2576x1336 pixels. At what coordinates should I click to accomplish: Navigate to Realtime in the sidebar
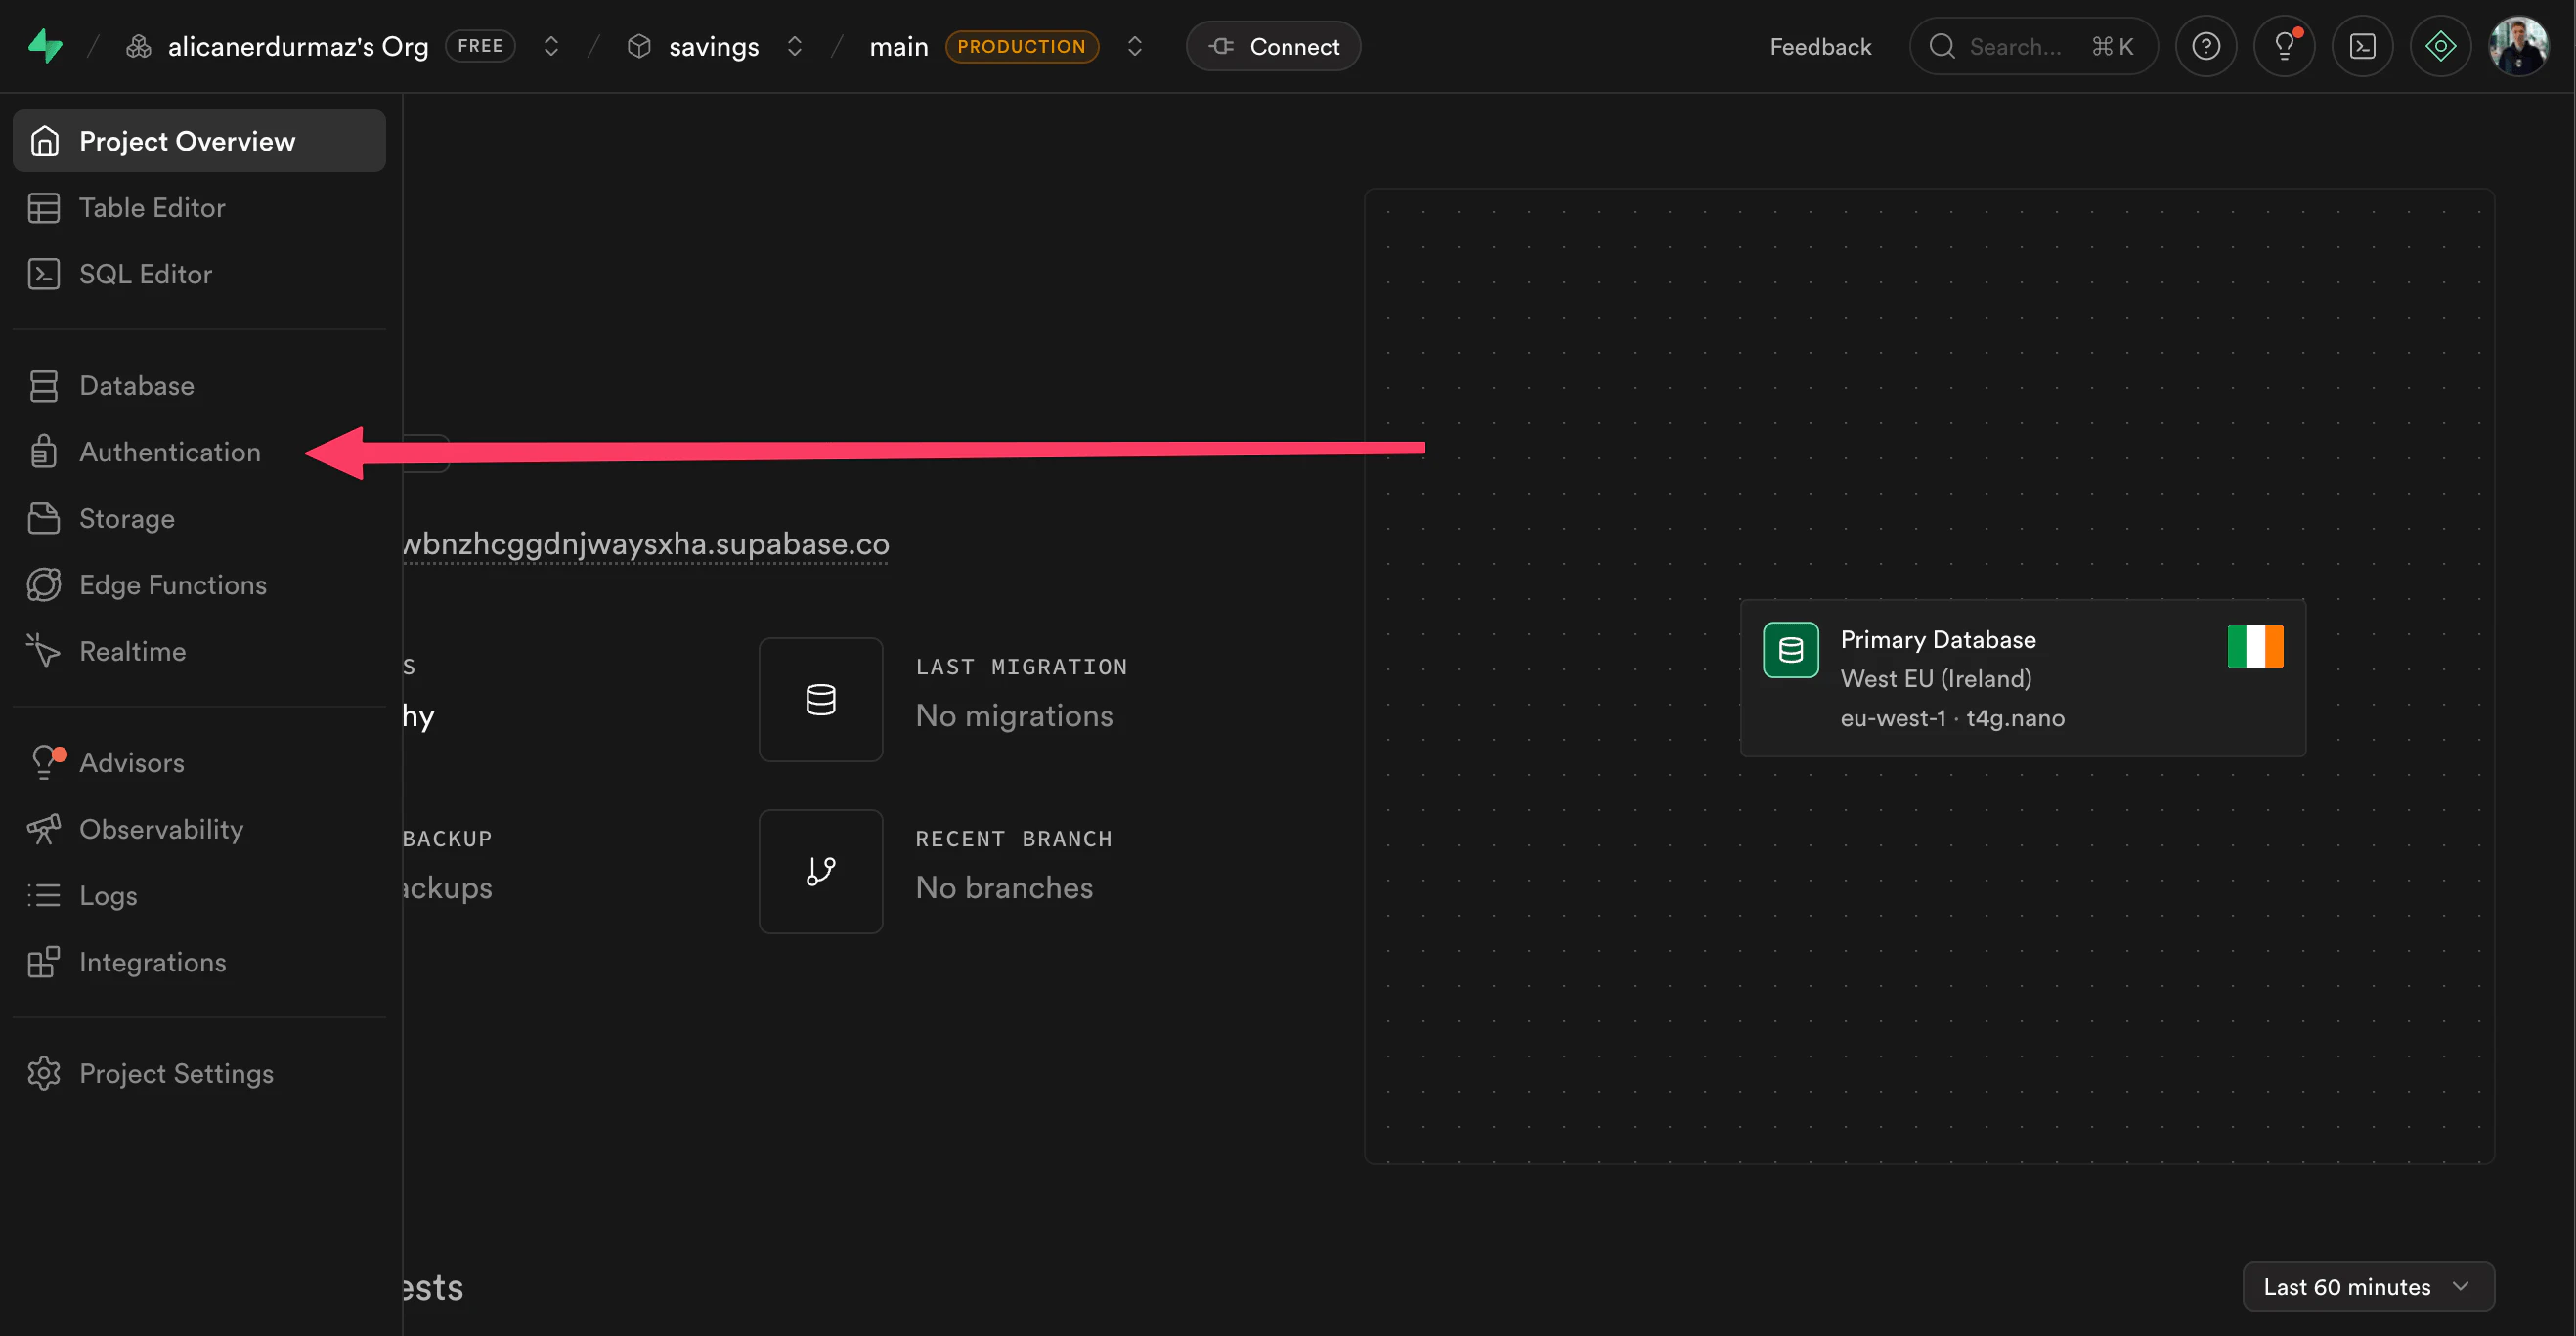pyautogui.click(x=132, y=650)
